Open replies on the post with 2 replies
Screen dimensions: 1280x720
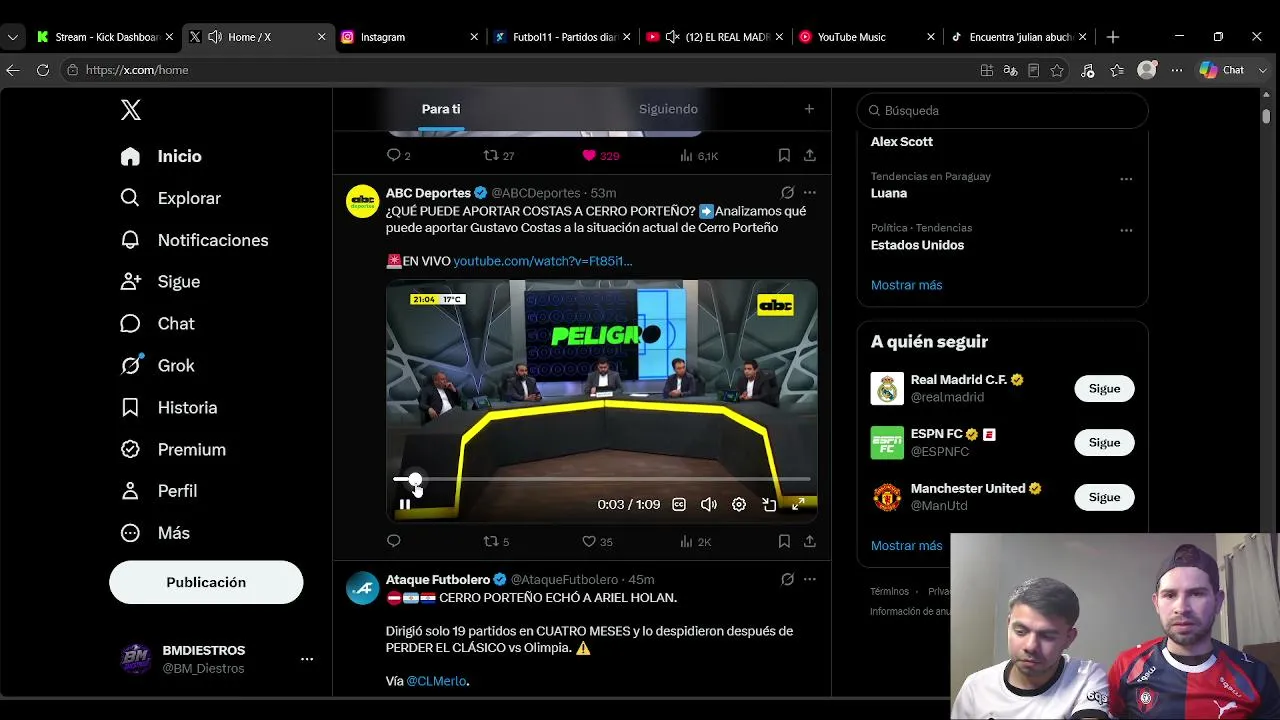click(399, 155)
